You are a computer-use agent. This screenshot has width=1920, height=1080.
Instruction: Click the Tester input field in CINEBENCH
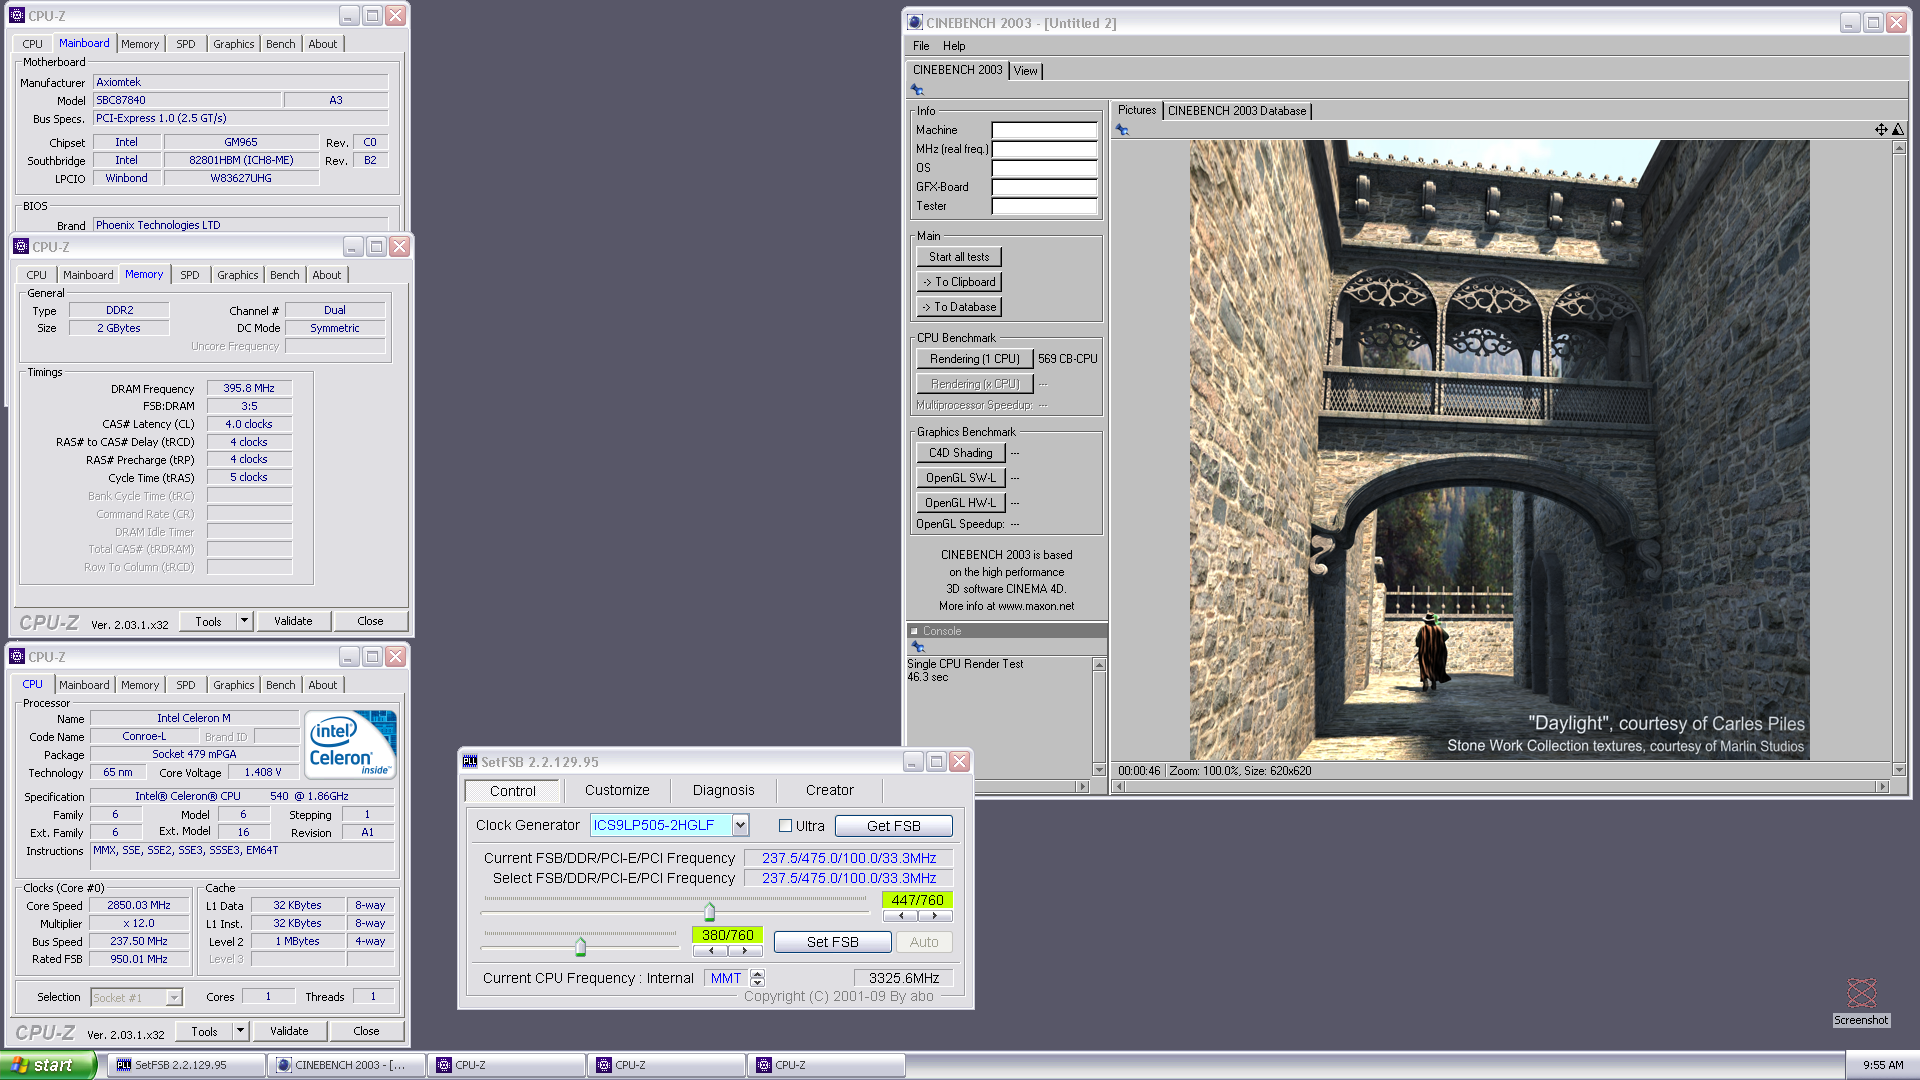click(x=1044, y=206)
